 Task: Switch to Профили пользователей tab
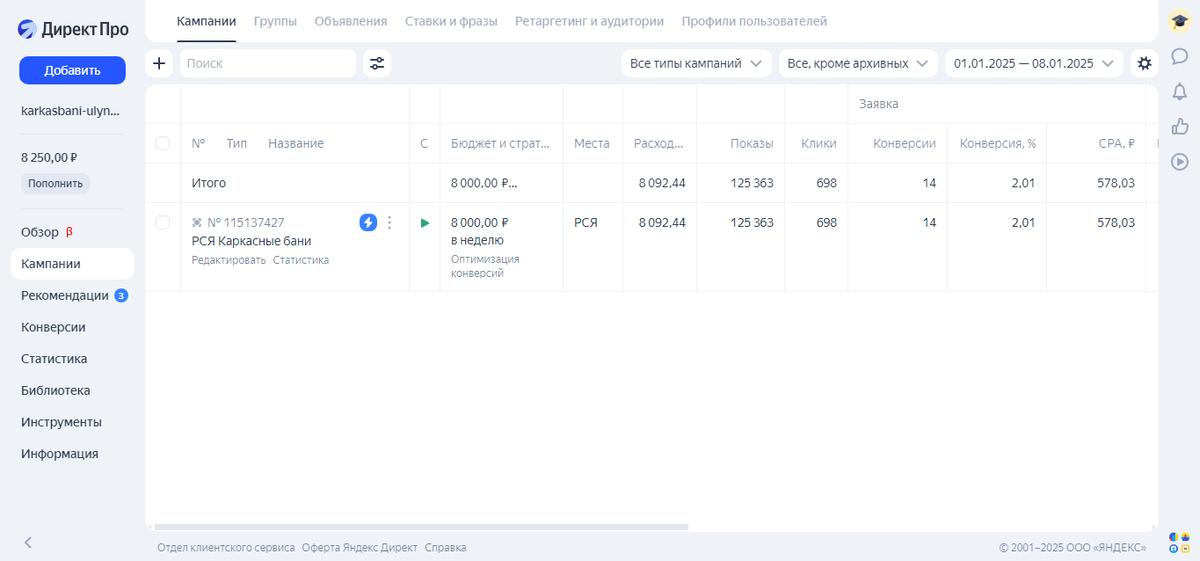tap(754, 21)
